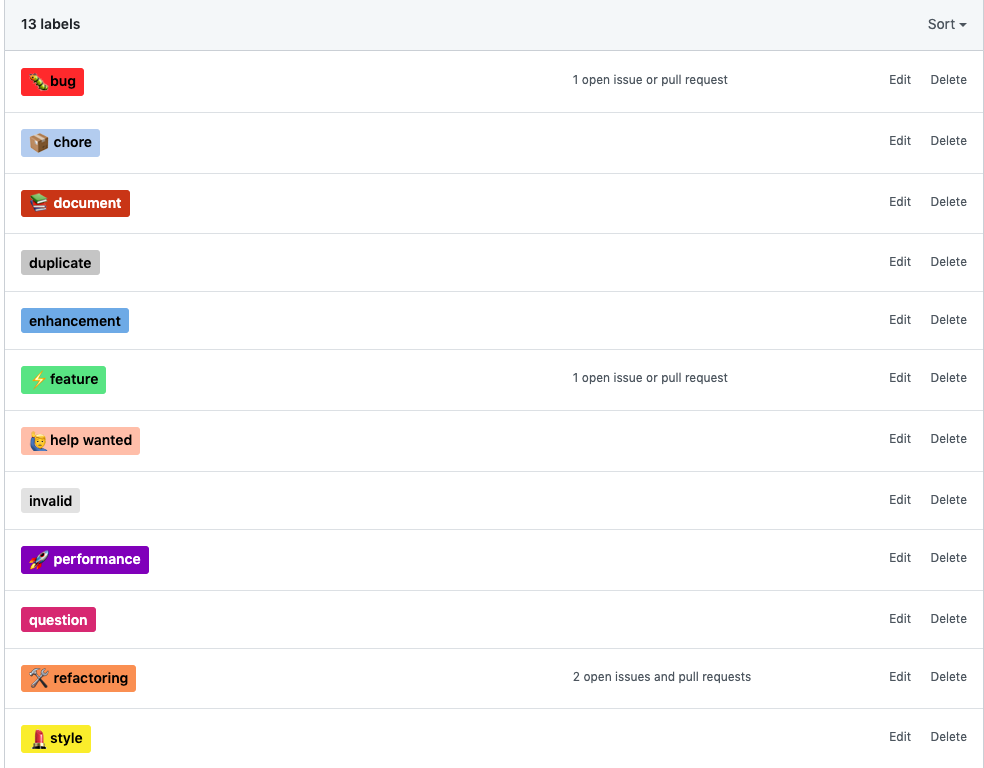984x768 pixels.
Task: Delete the help wanted label
Action: (x=948, y=439)
